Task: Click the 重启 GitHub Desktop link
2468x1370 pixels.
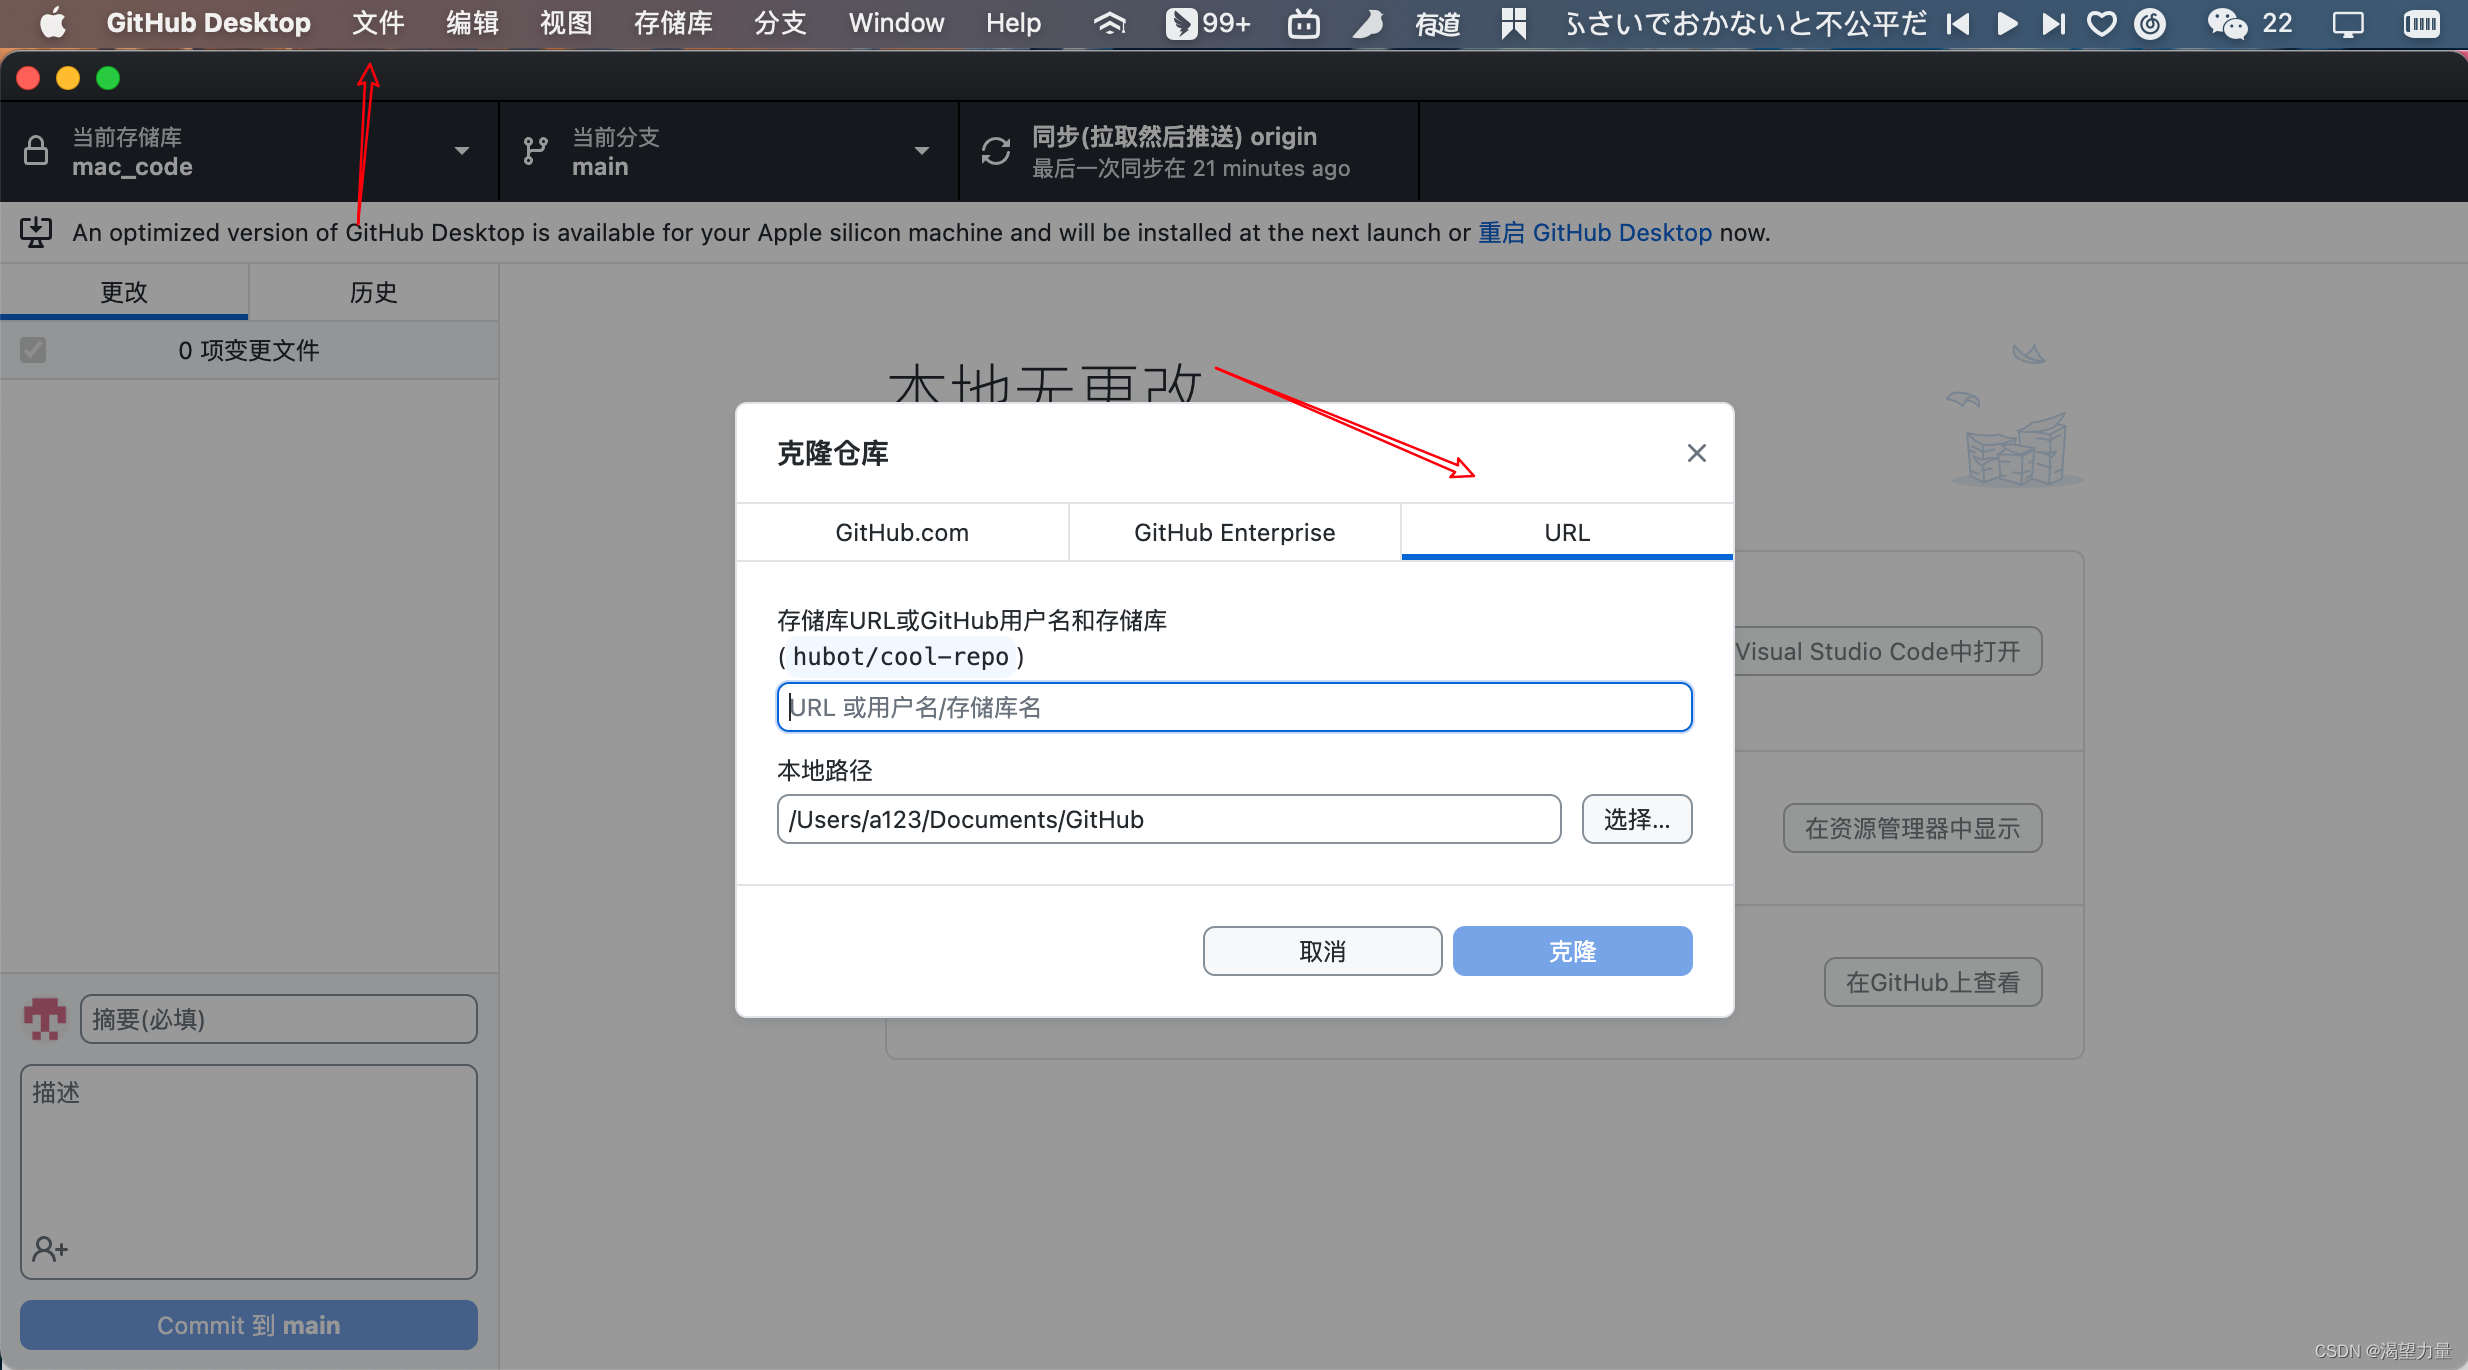Action: [1595, 232]
